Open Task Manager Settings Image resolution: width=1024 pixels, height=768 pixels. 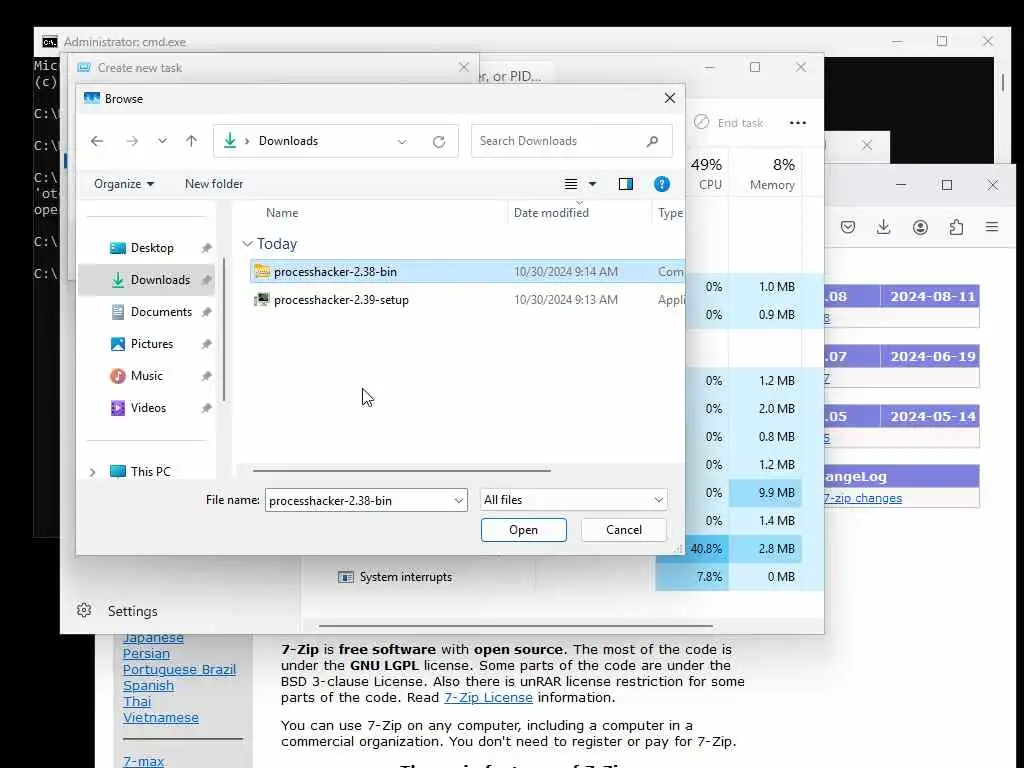pyautogui.click(x=118, y=611)
